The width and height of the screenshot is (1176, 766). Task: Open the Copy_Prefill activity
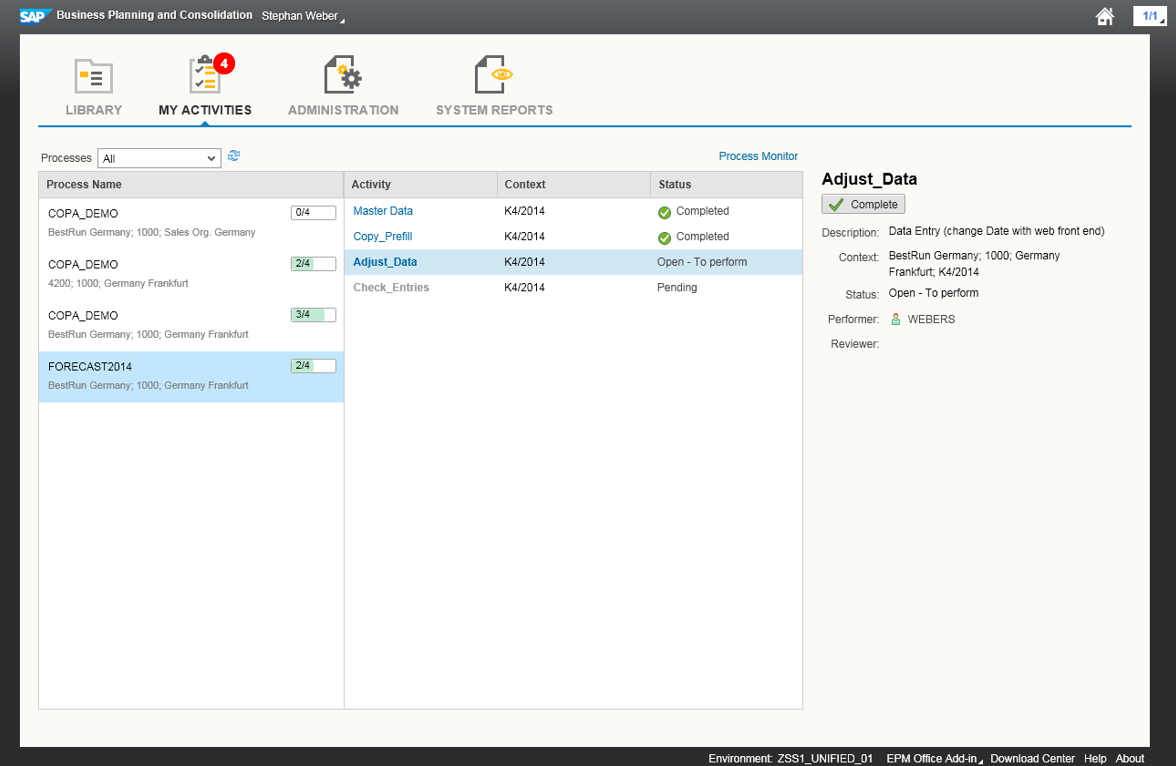[382, 236]
